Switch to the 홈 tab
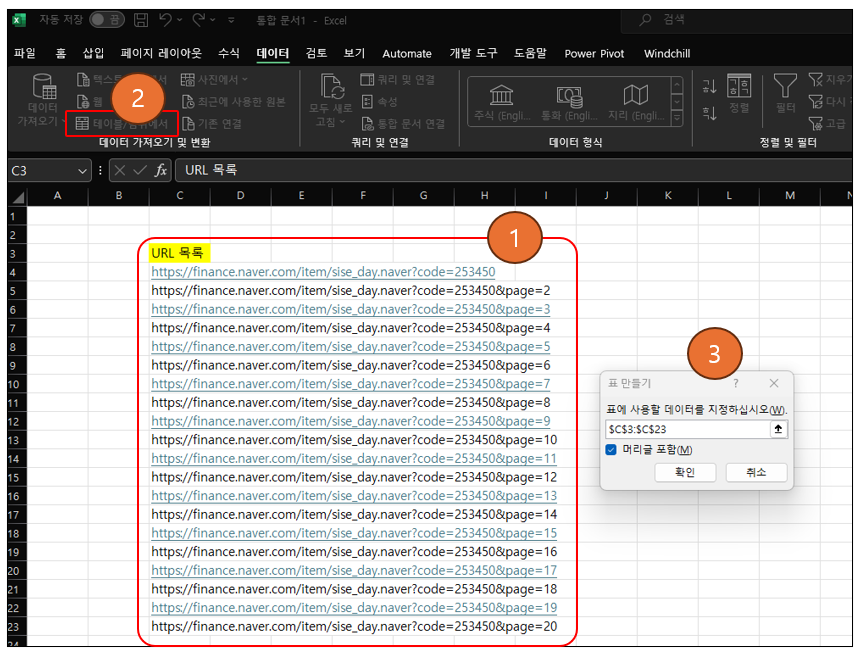Image resolution: width=858 pixels, height=654 pixels. [60, 54]
